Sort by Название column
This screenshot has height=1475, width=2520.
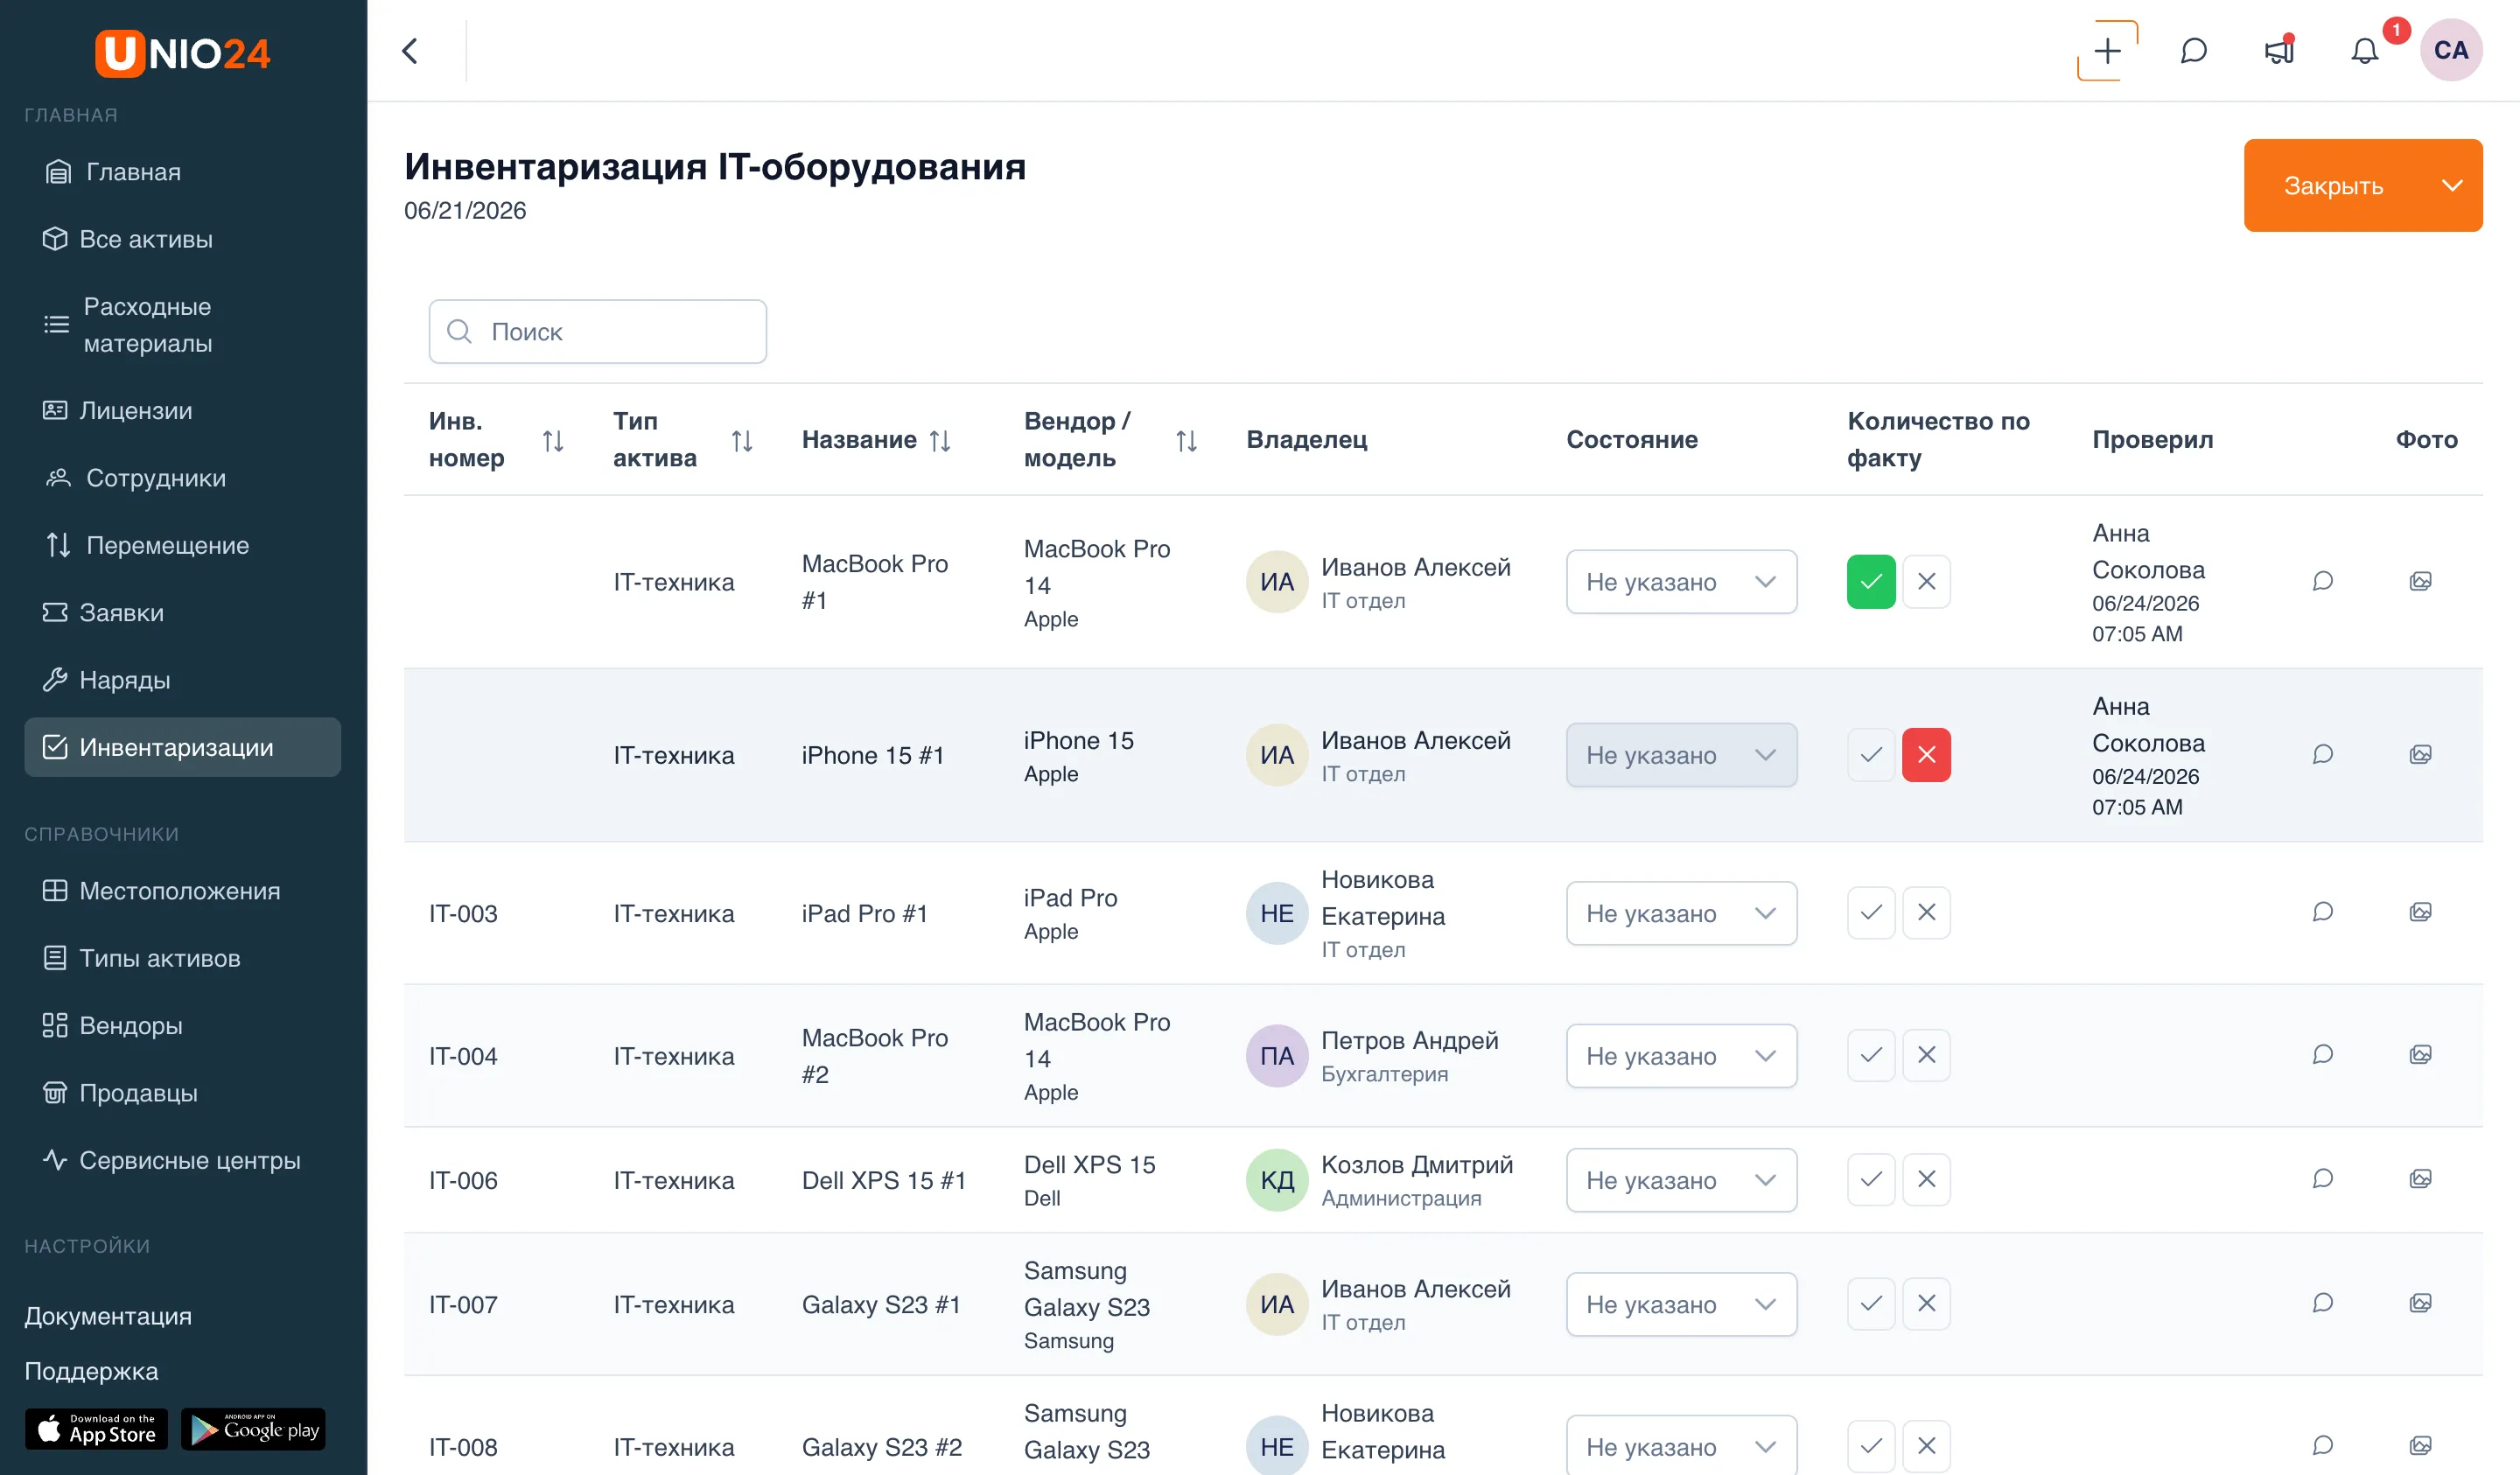tap(940, 440)
